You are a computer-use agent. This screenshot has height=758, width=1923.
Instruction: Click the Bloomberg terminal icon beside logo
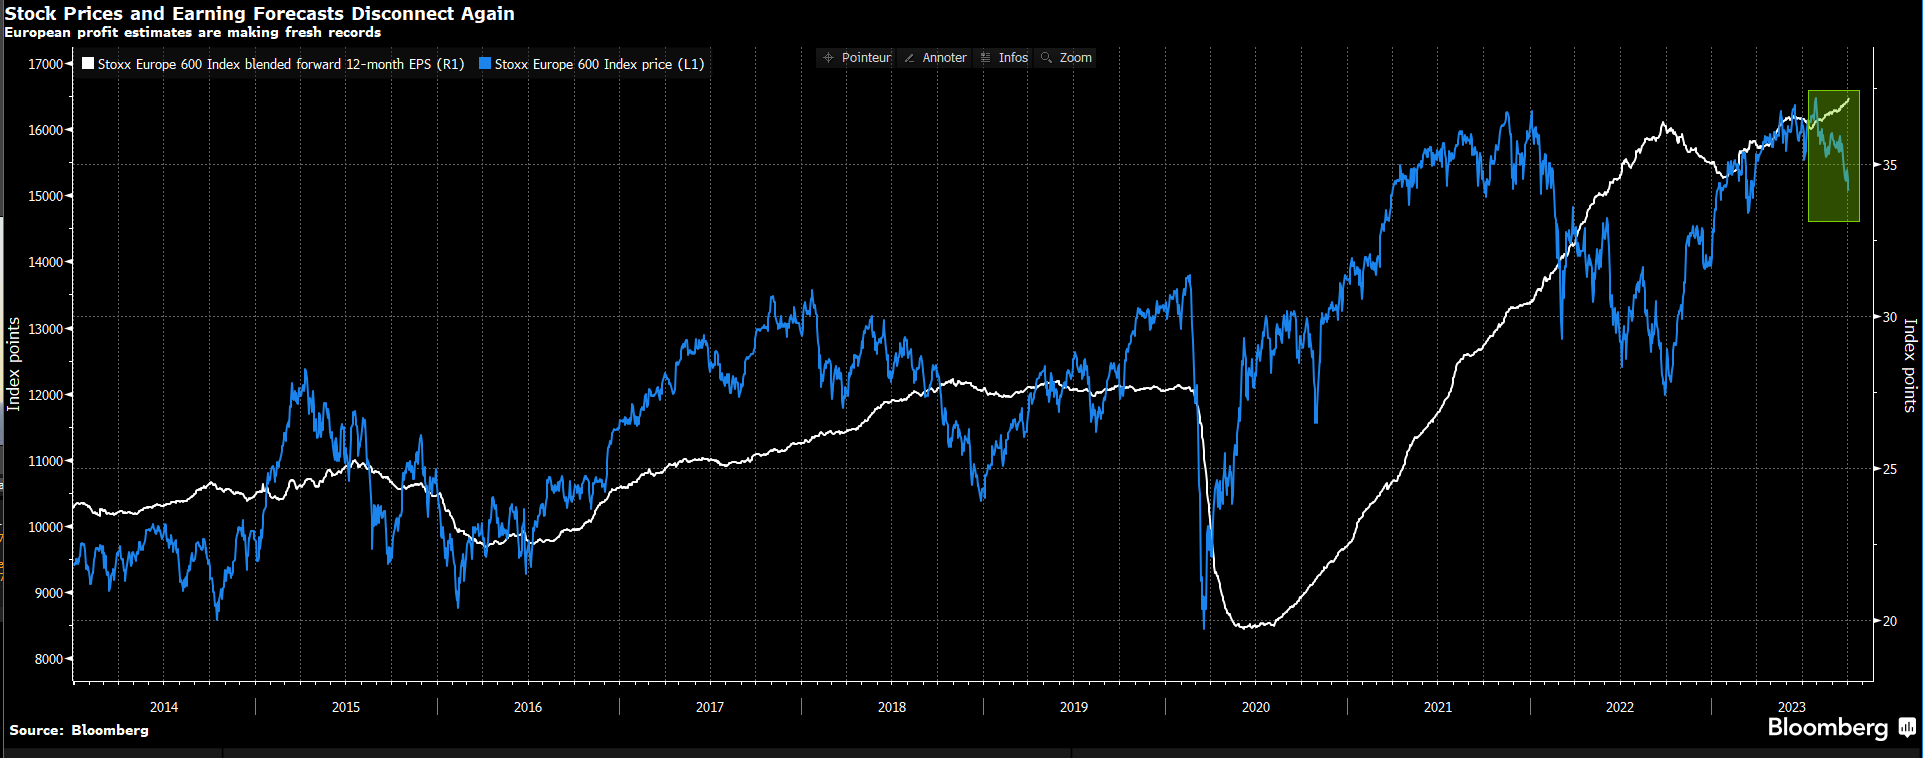[x=1907, y=728]
